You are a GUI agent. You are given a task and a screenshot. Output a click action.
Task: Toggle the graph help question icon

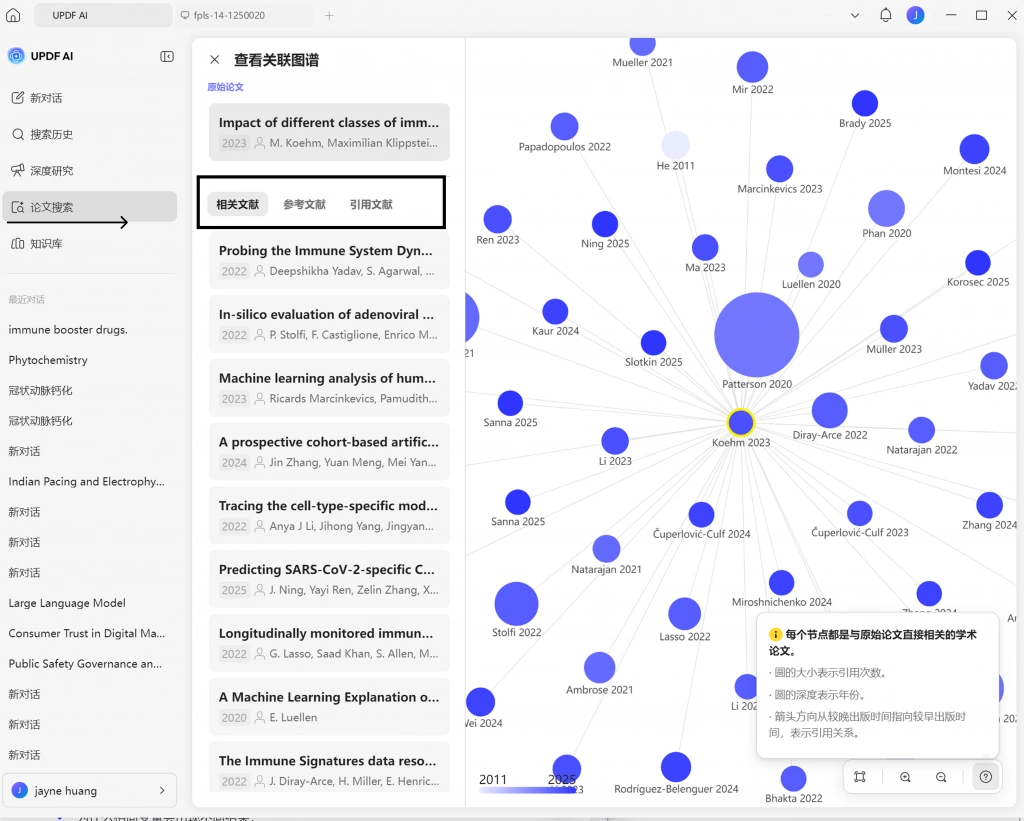click(985, 777)
